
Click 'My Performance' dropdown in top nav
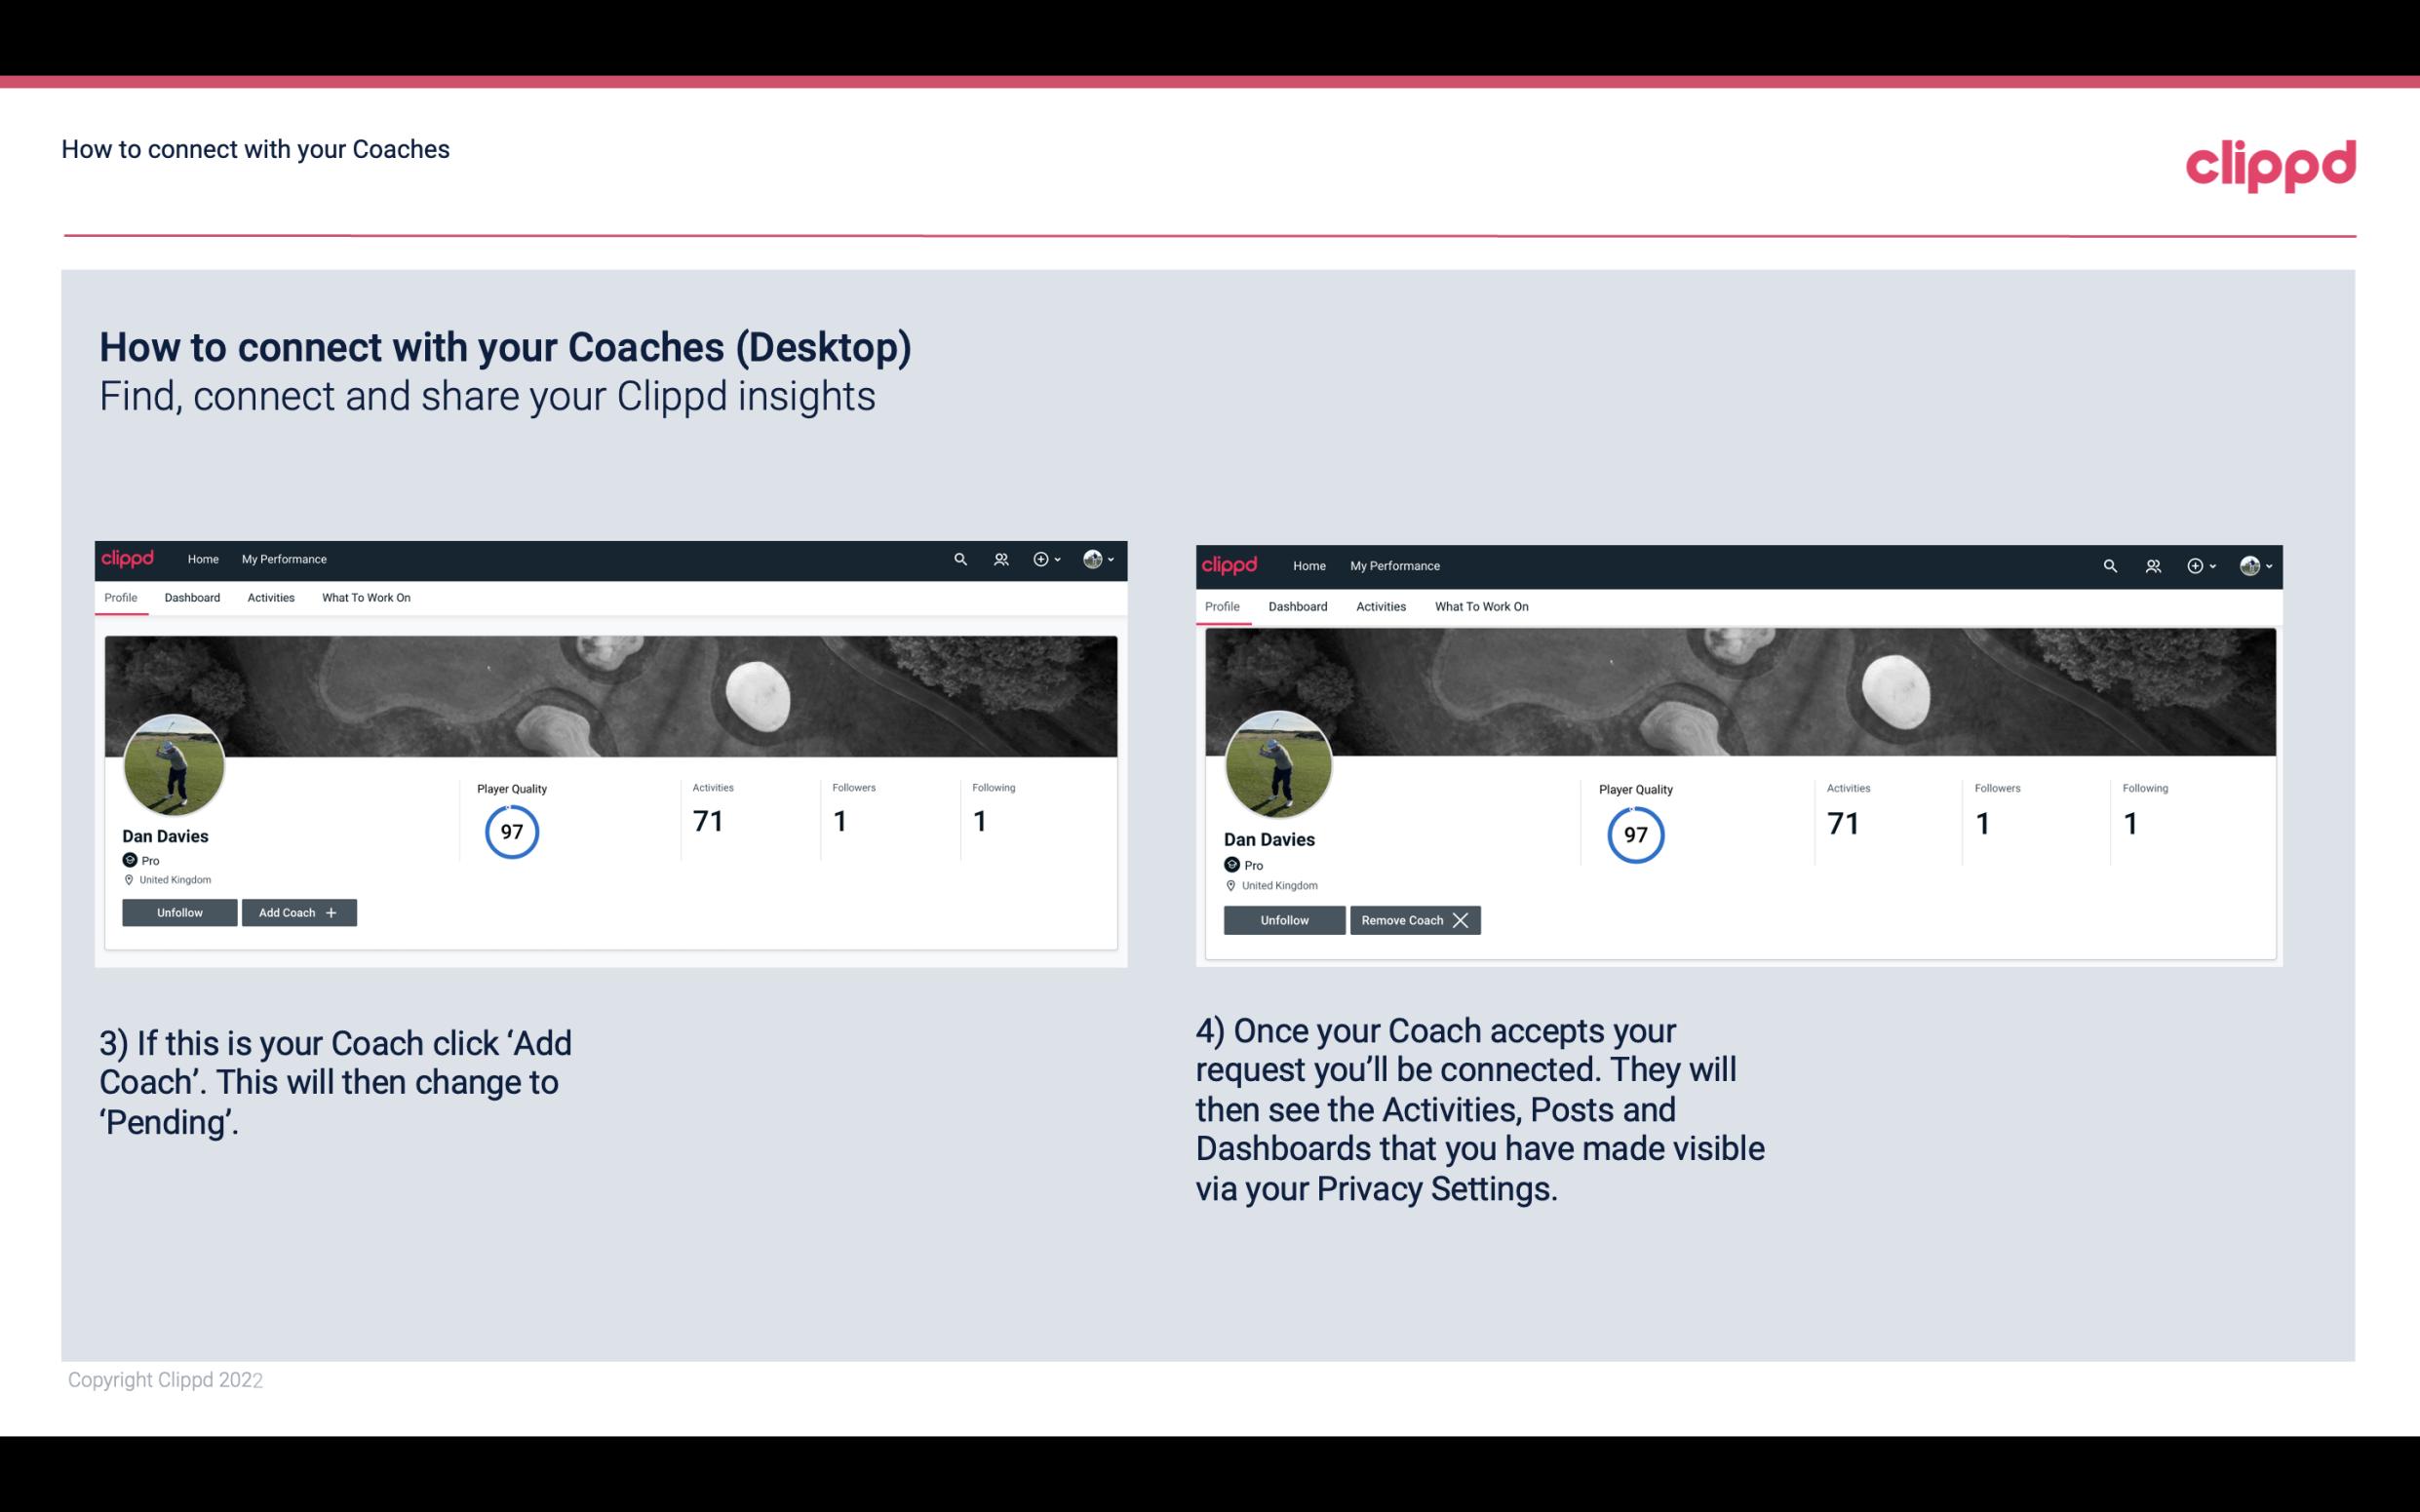coord(282,558)
